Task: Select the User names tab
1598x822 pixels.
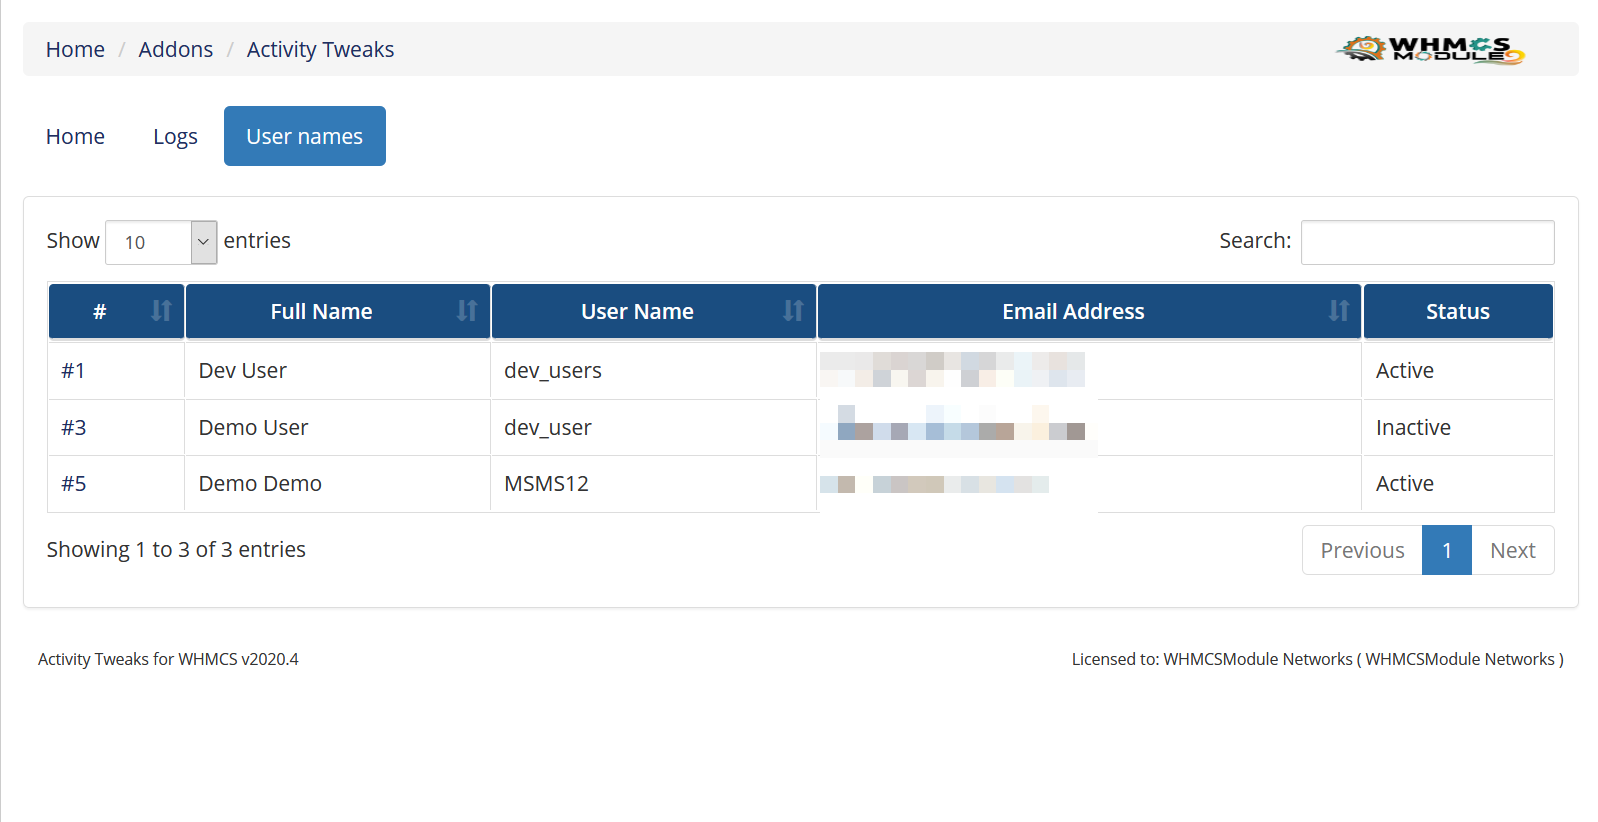Action: tap(305, 136)
